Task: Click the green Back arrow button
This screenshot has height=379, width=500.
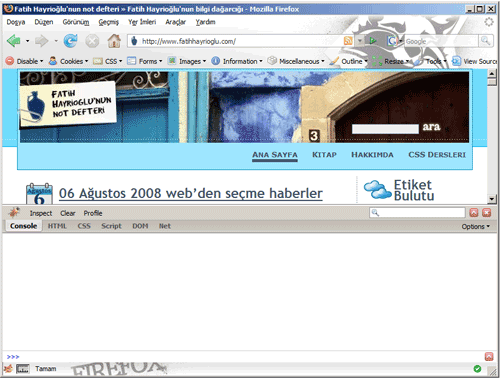Action: coord(14,41)
